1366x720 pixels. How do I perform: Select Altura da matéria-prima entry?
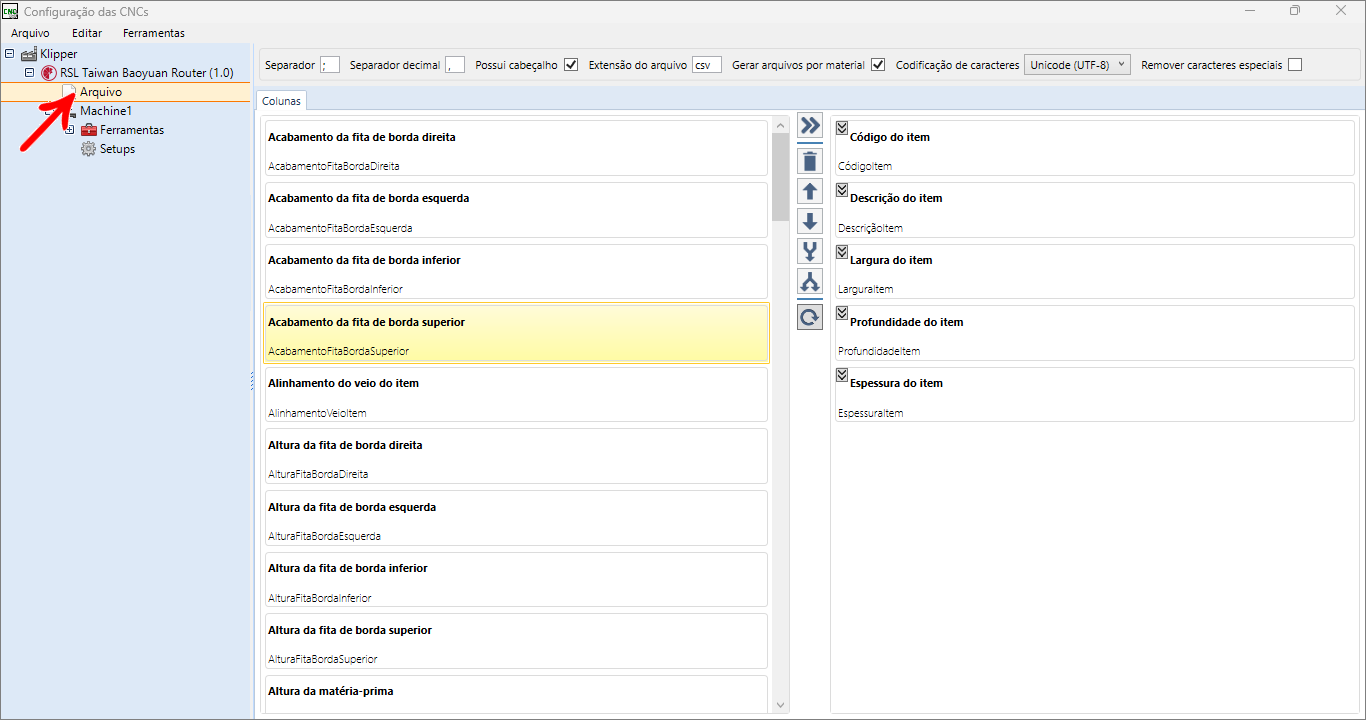point(516,695)
